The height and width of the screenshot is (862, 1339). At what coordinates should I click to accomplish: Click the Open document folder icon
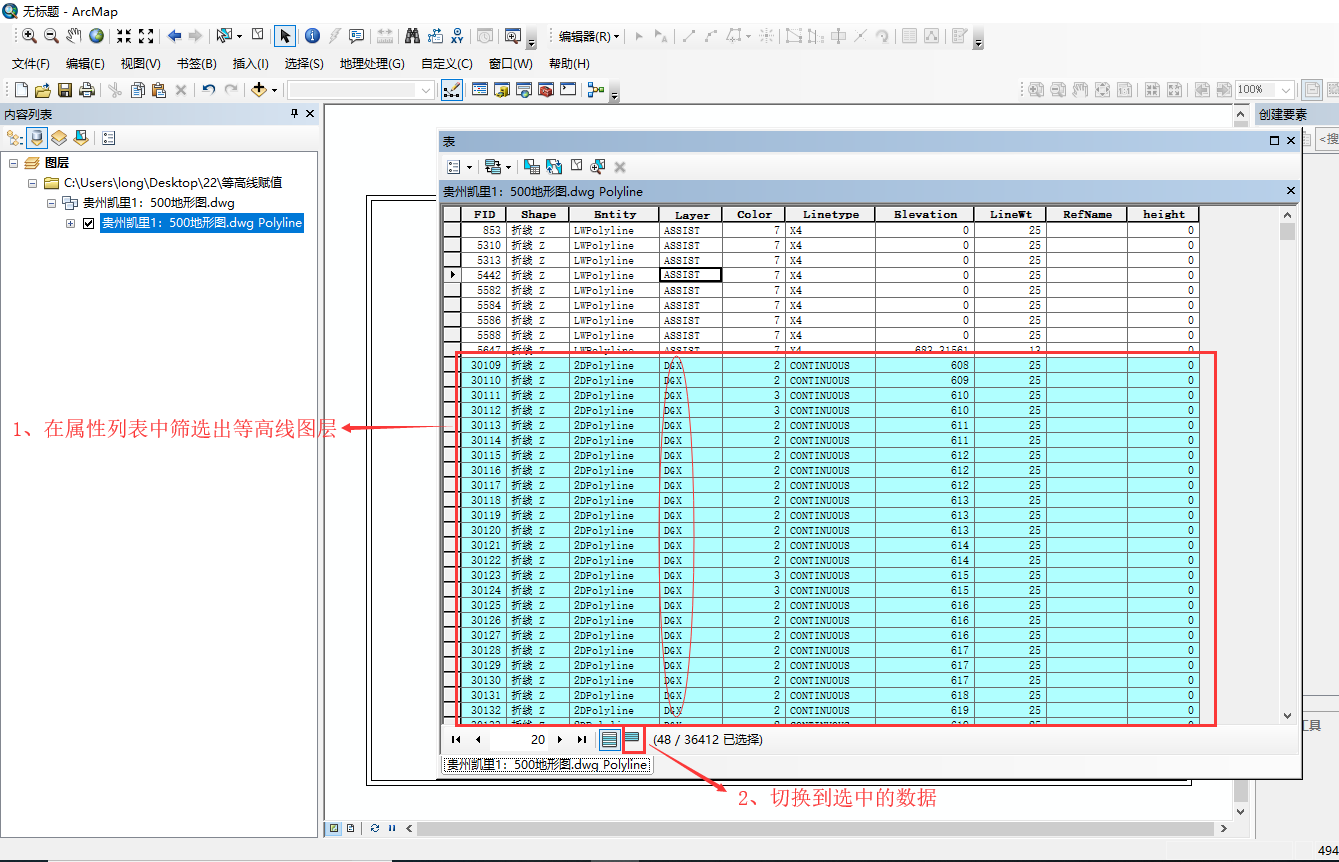point(43,90)
